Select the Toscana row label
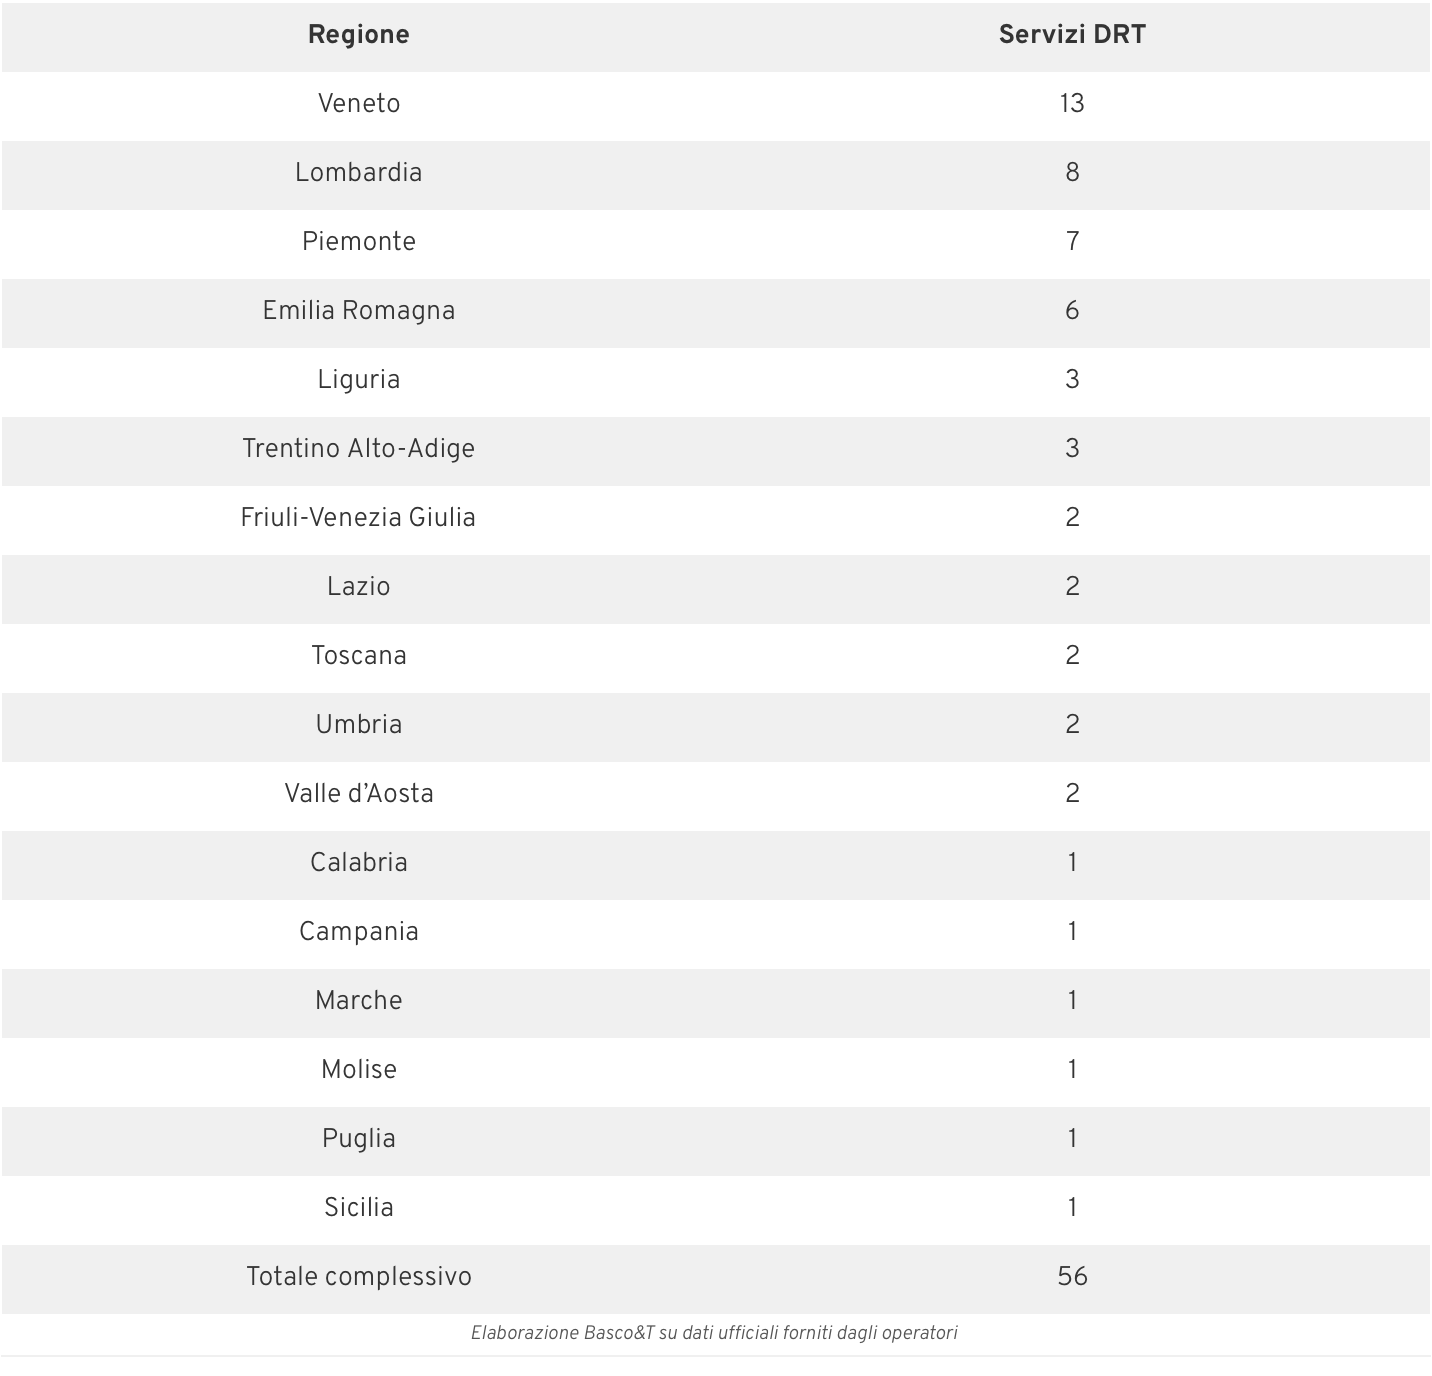The image size is (1432, 1376). point(358,656)
